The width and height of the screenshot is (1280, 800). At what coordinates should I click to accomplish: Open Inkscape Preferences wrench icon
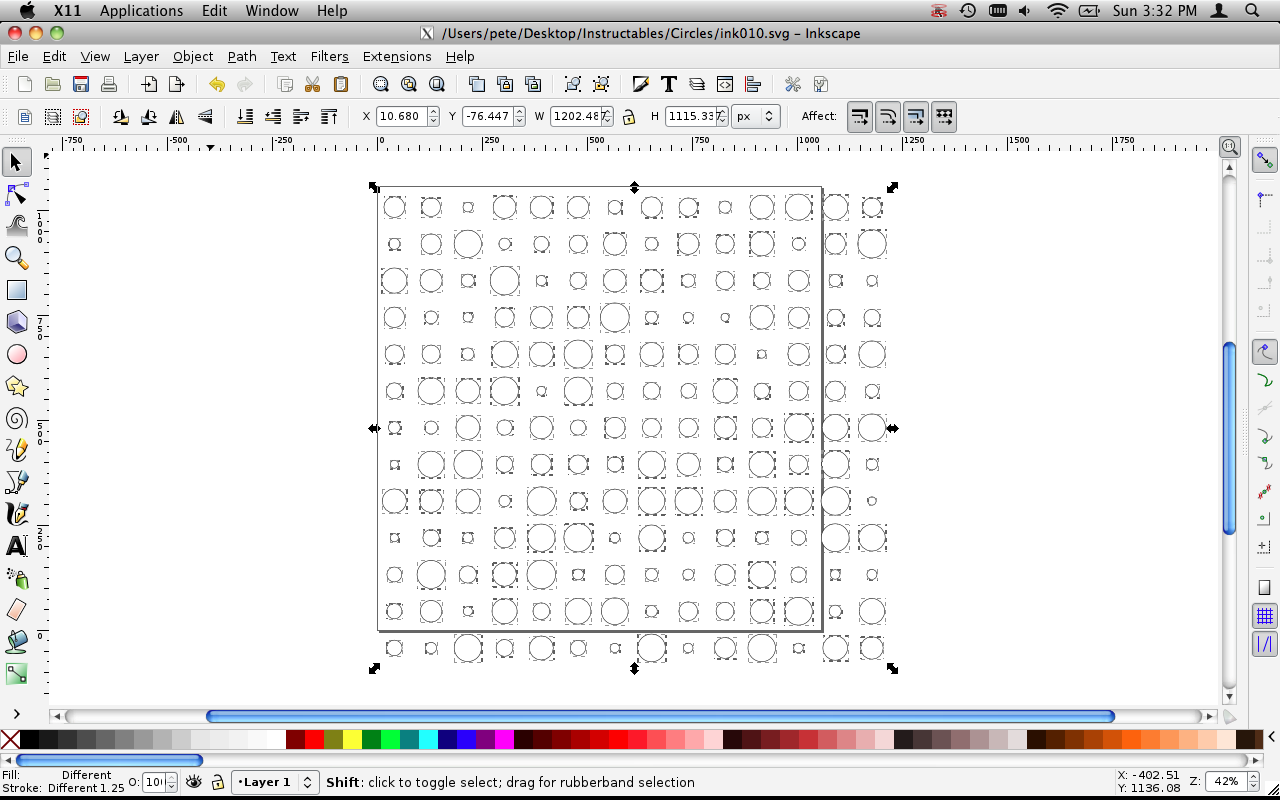point(792,84)
